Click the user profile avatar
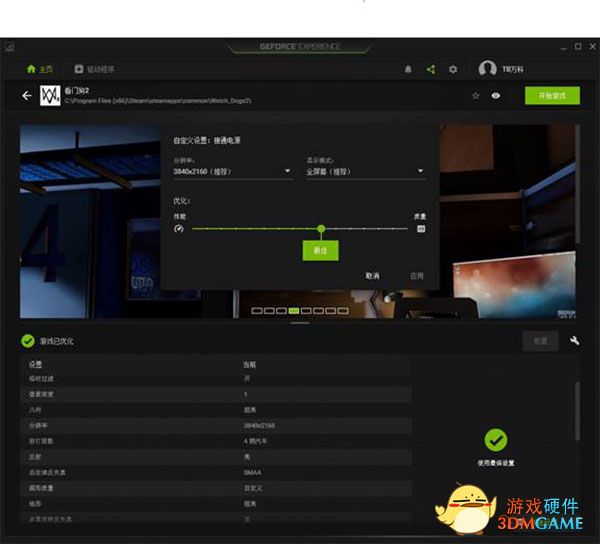This screenshot has height=544, width=600. [x=488, y=68]
